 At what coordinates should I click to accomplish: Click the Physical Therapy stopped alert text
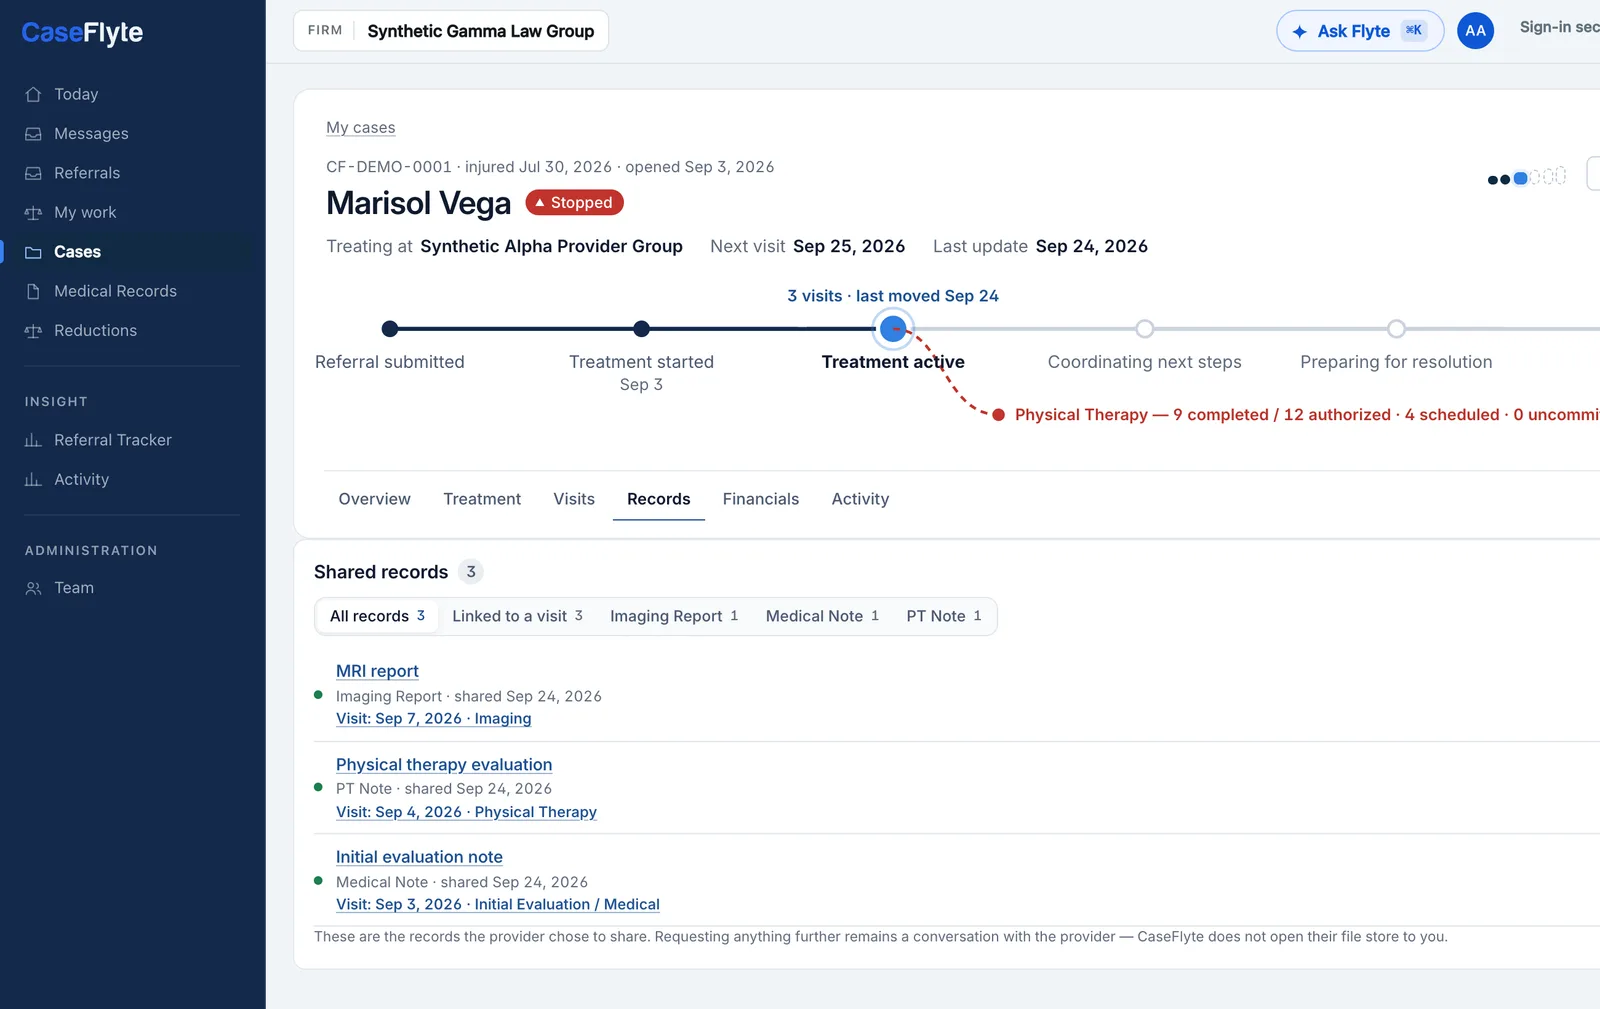click(x=1307, y=415)
